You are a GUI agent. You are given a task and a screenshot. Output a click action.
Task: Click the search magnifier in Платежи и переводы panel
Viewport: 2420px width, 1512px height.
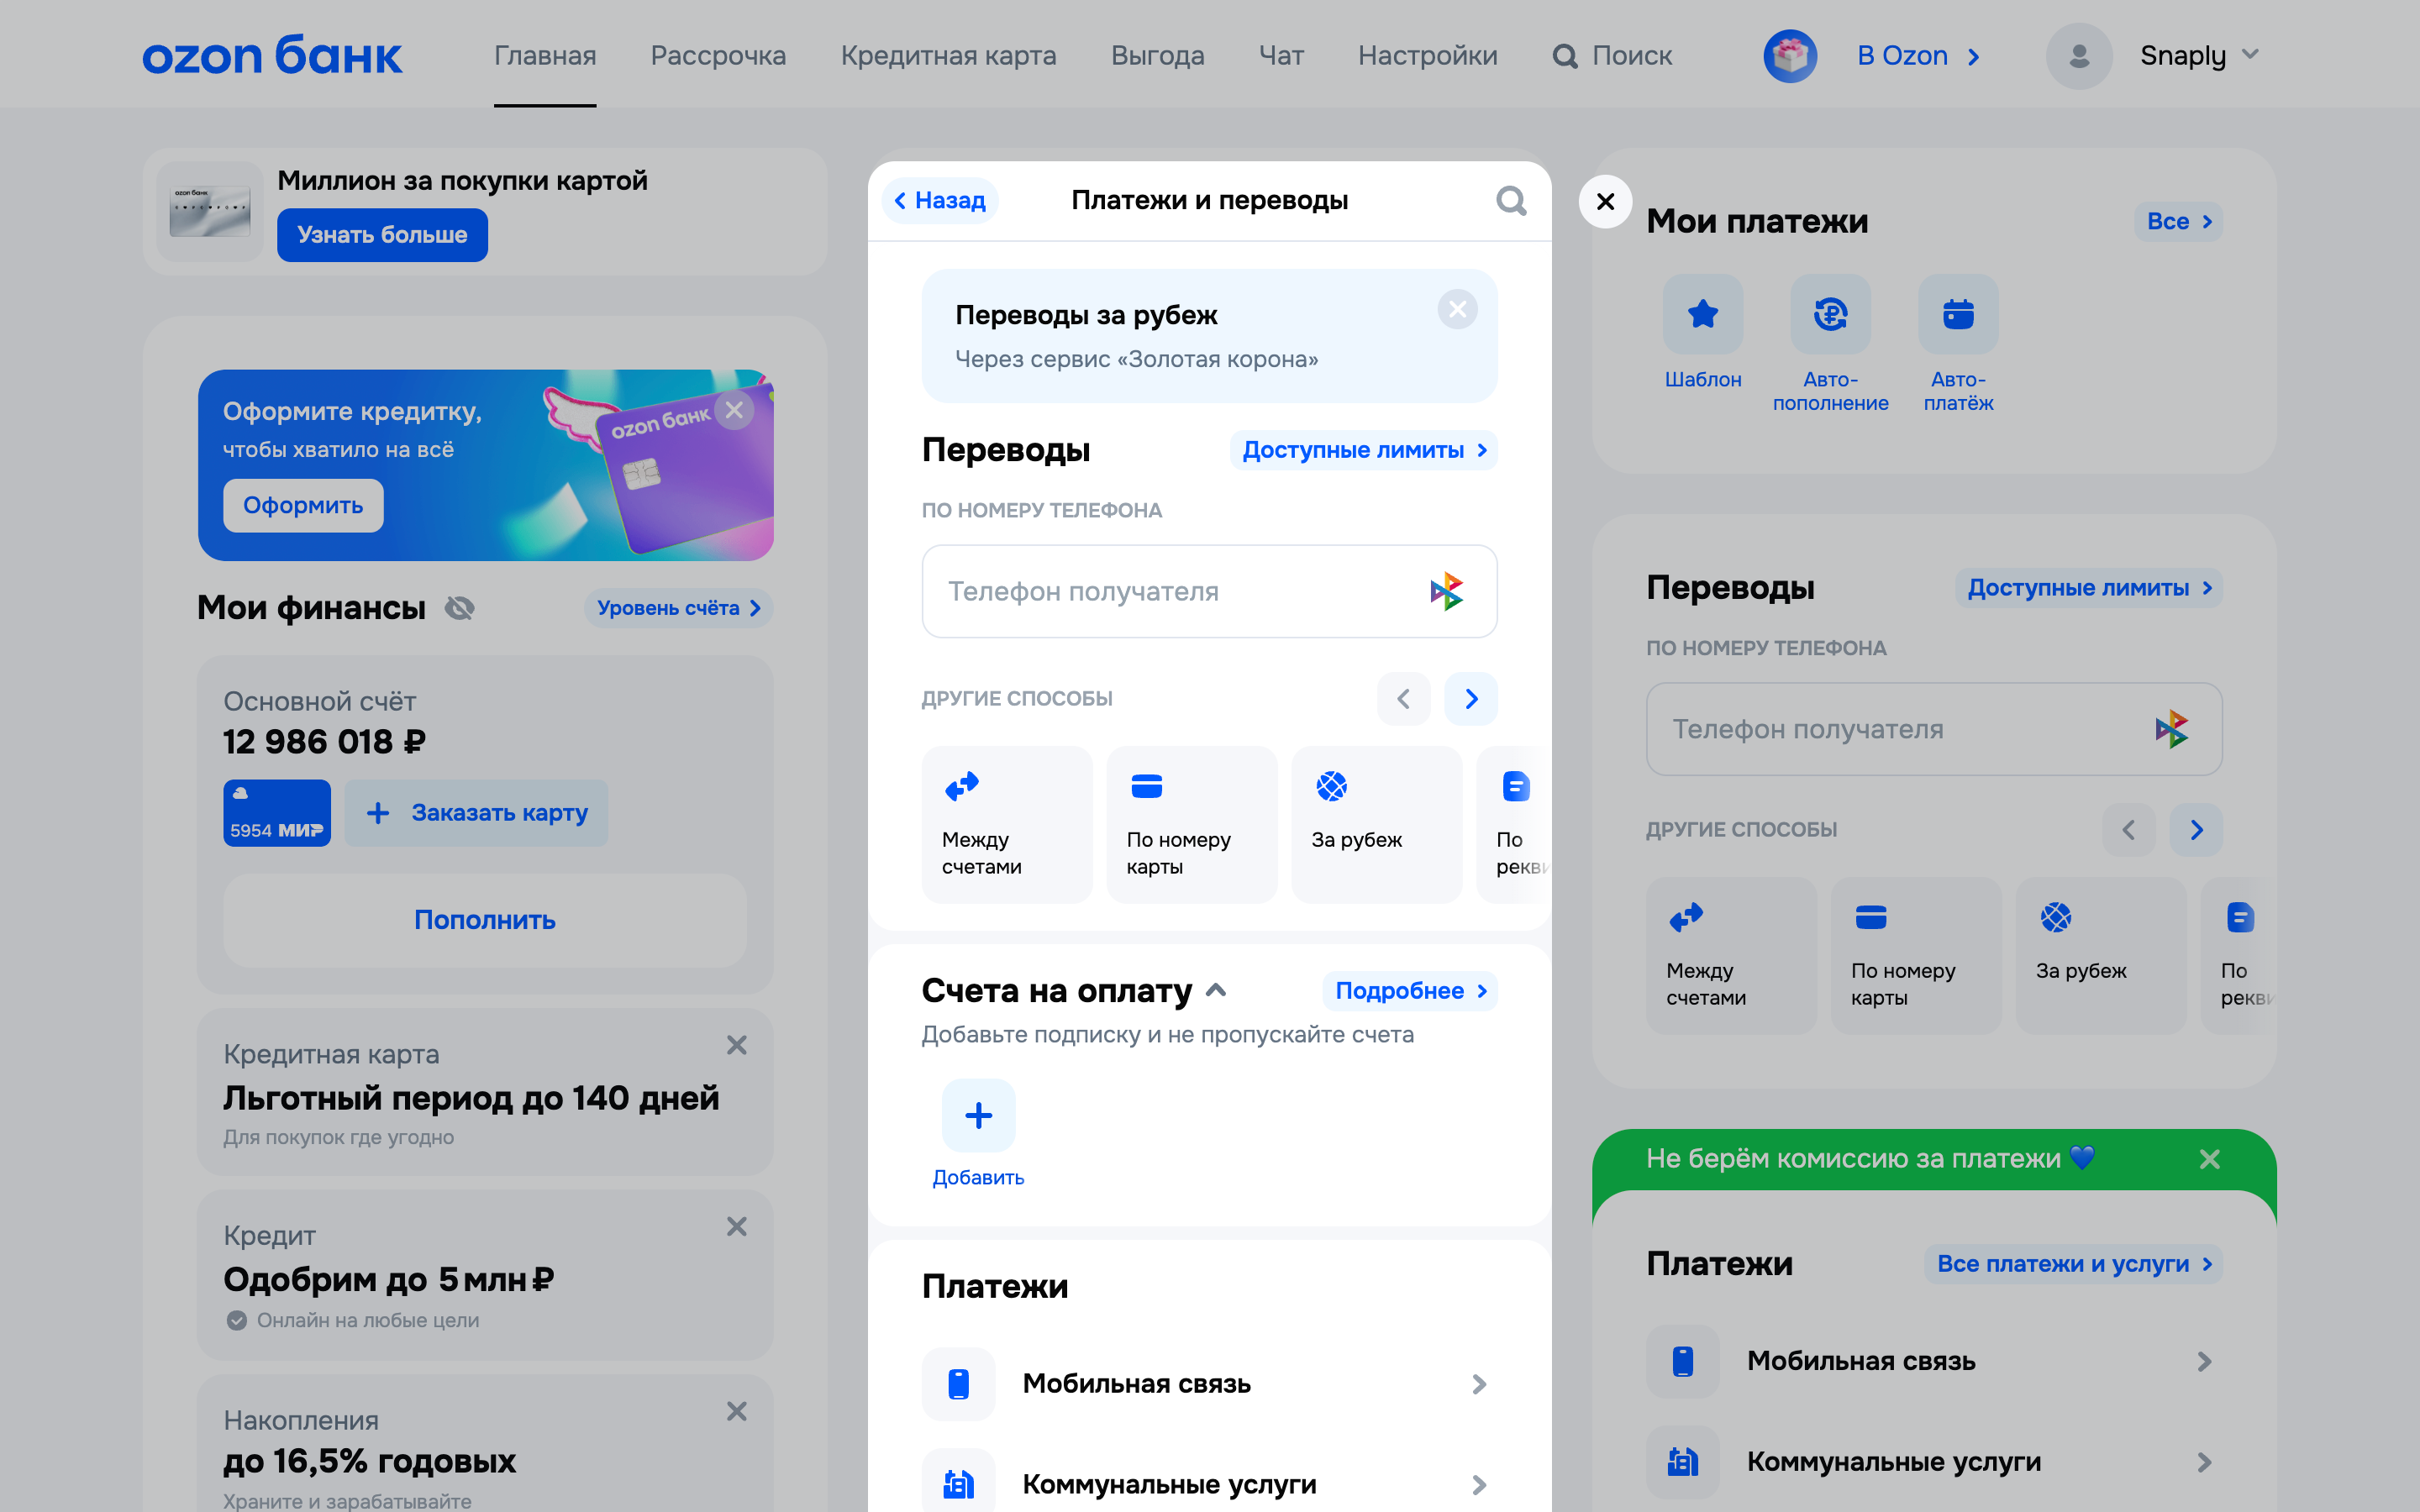(1511, 201)
